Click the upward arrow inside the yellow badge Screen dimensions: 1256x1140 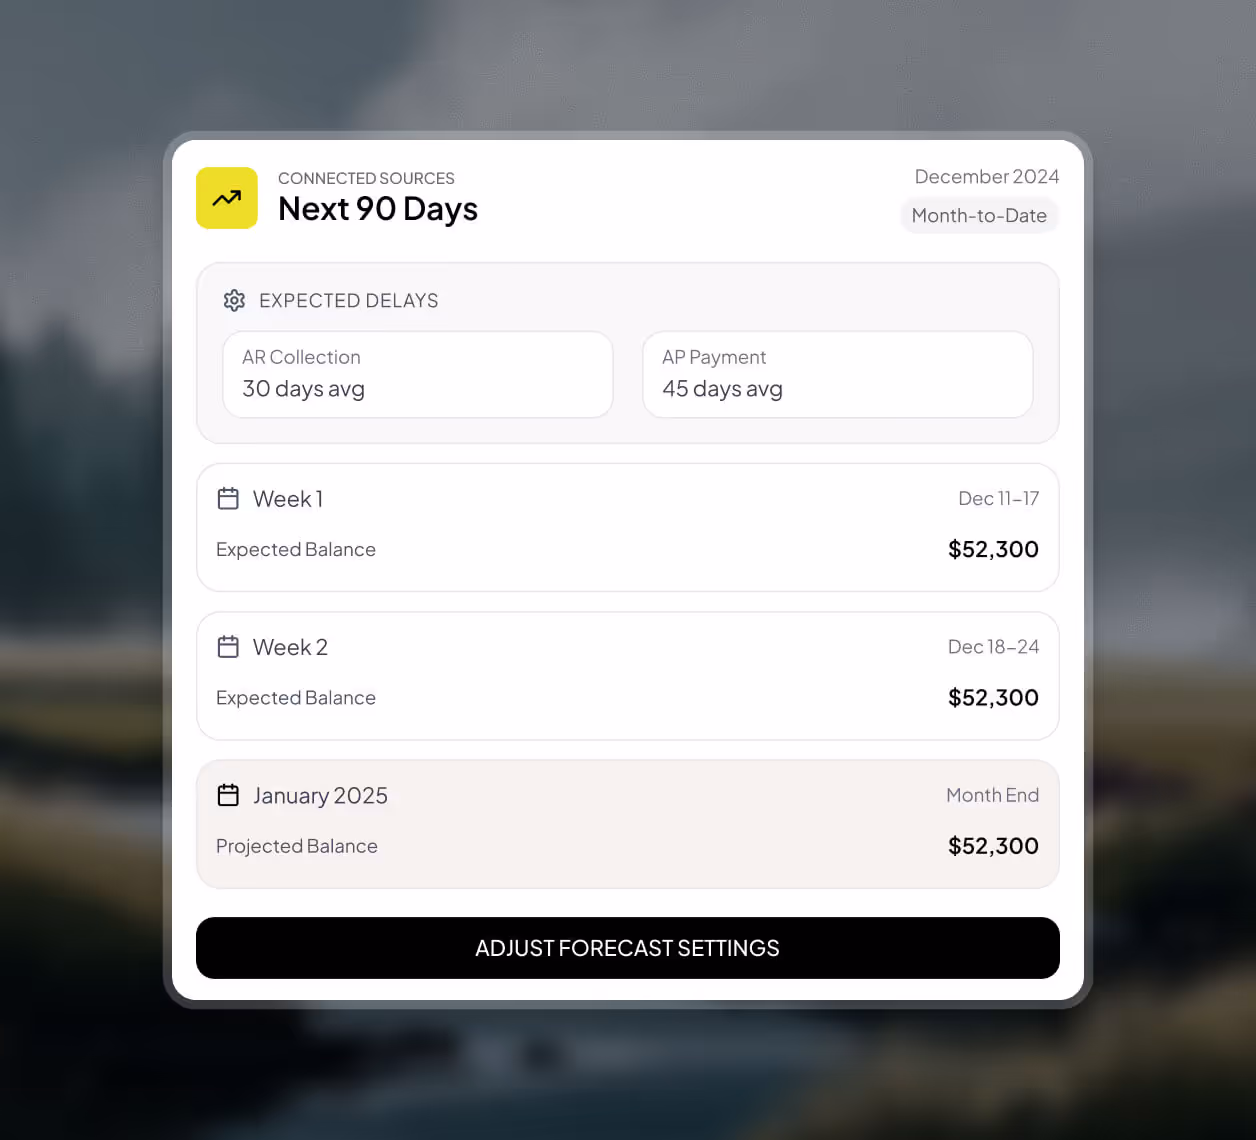[227, 198]
